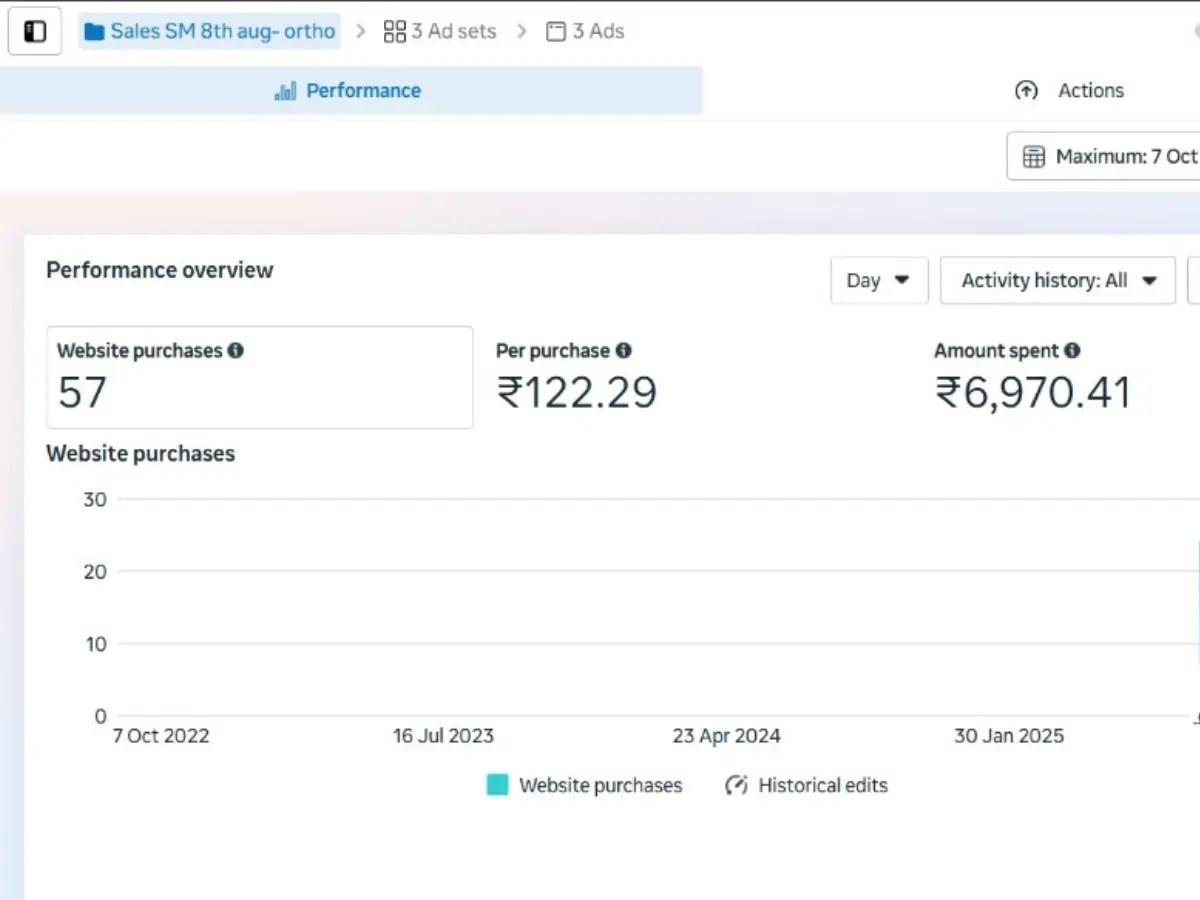This screenshot has height=900, width=1200.
Task: Click the campaign folder icon
Action: click(94, 32)
